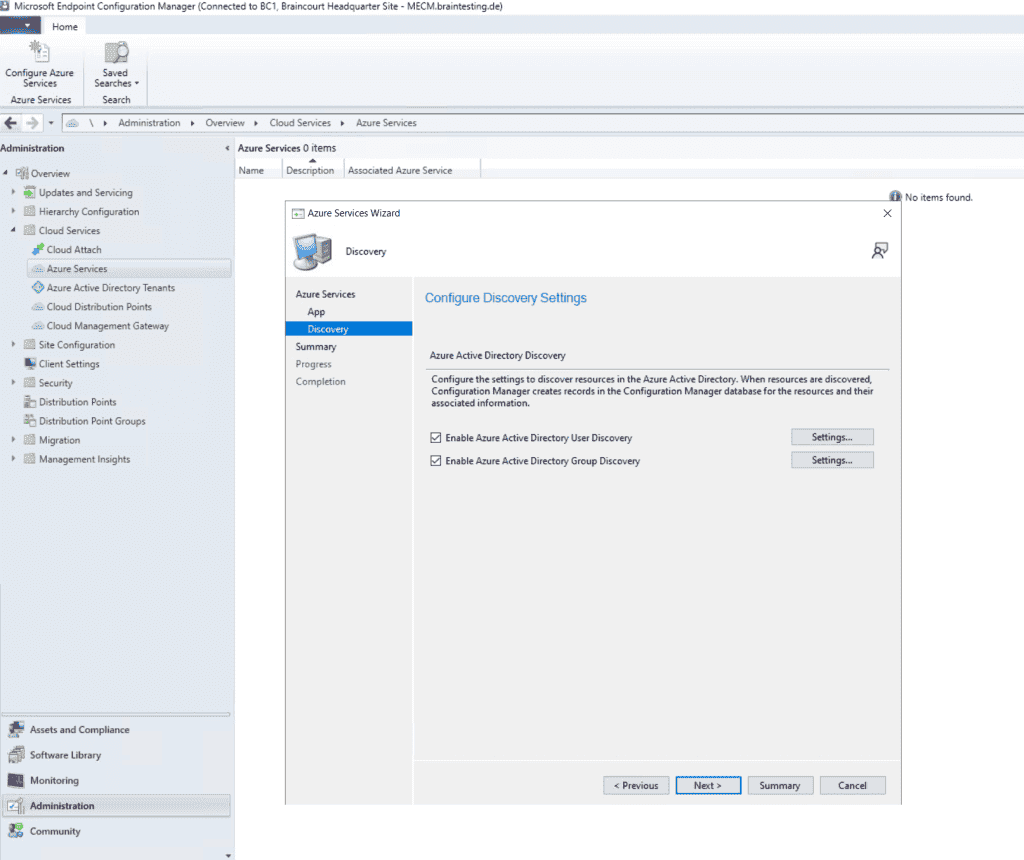The height and width of the screenshot is (860, 1024).
Task: Expand the Updates and Servicing node
Action: [x=12, y=192]
